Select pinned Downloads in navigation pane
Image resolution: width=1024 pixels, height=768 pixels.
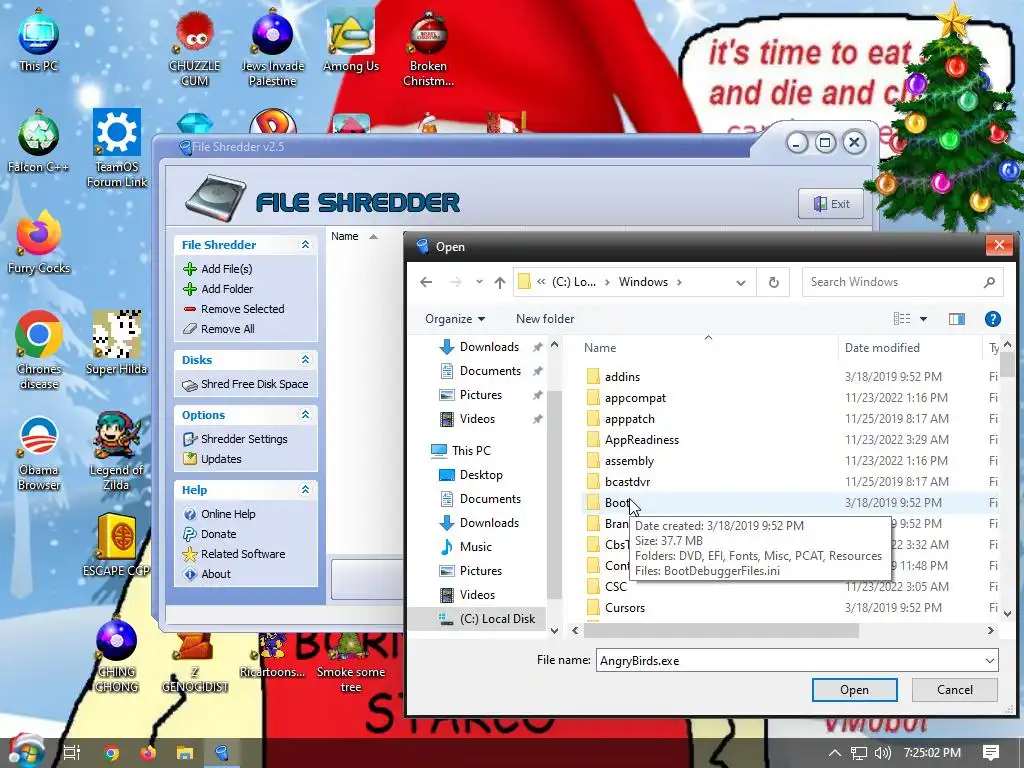click(489, 347)
